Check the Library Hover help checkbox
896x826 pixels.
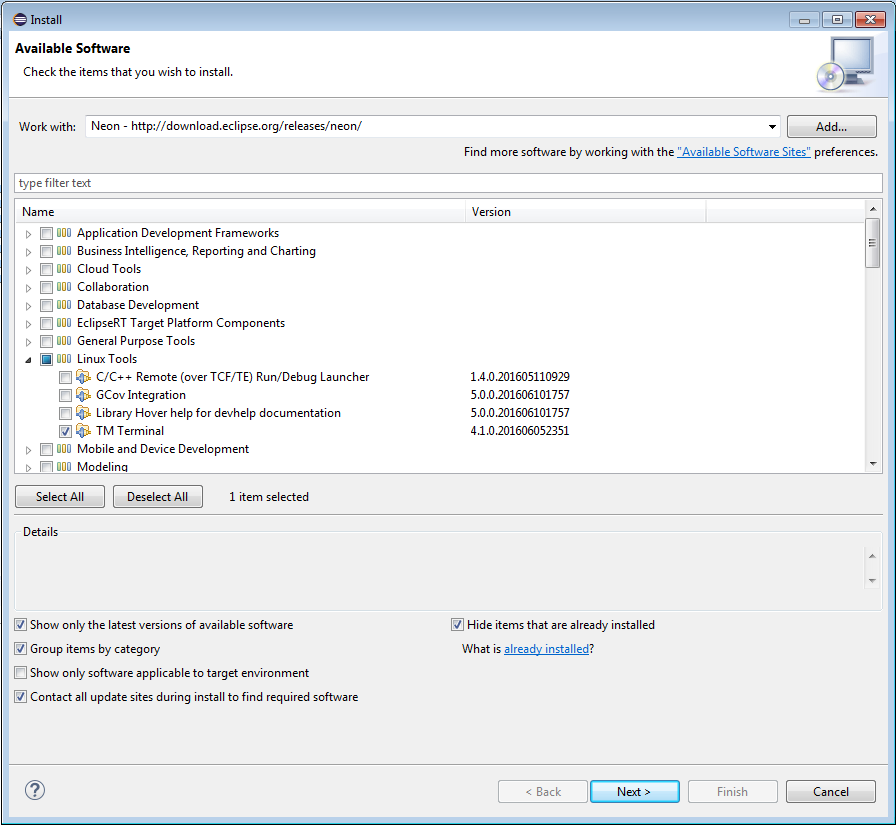[65, 413]
